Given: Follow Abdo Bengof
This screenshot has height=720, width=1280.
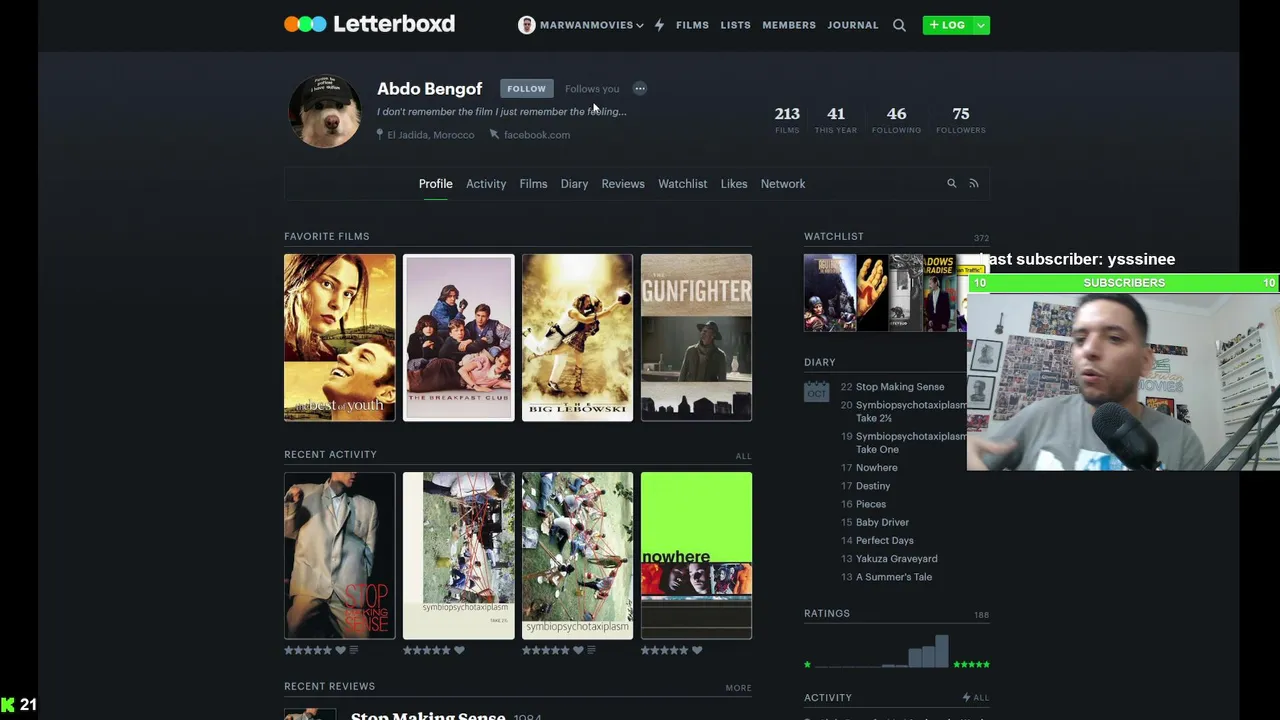Looking at the screenshot, I should point(526,88).
